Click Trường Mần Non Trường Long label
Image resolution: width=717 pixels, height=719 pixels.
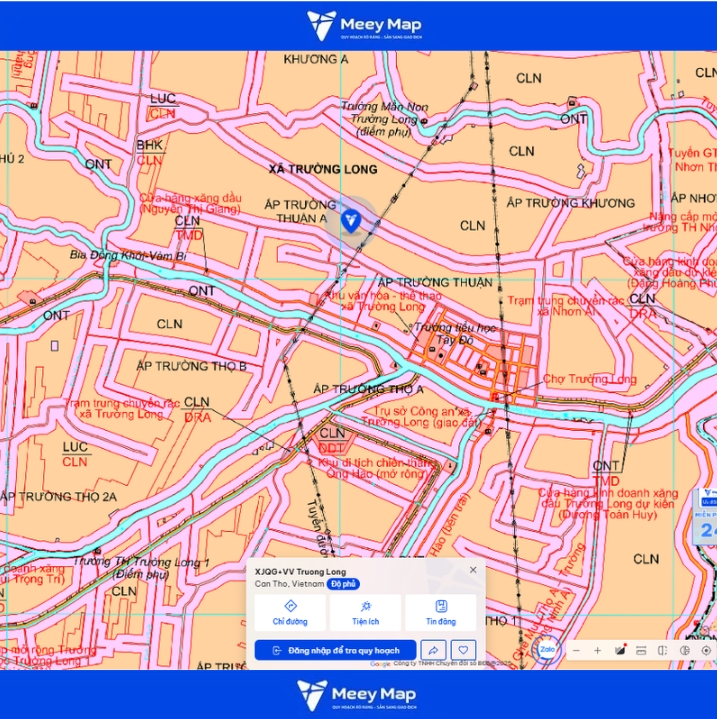point(384,119)
